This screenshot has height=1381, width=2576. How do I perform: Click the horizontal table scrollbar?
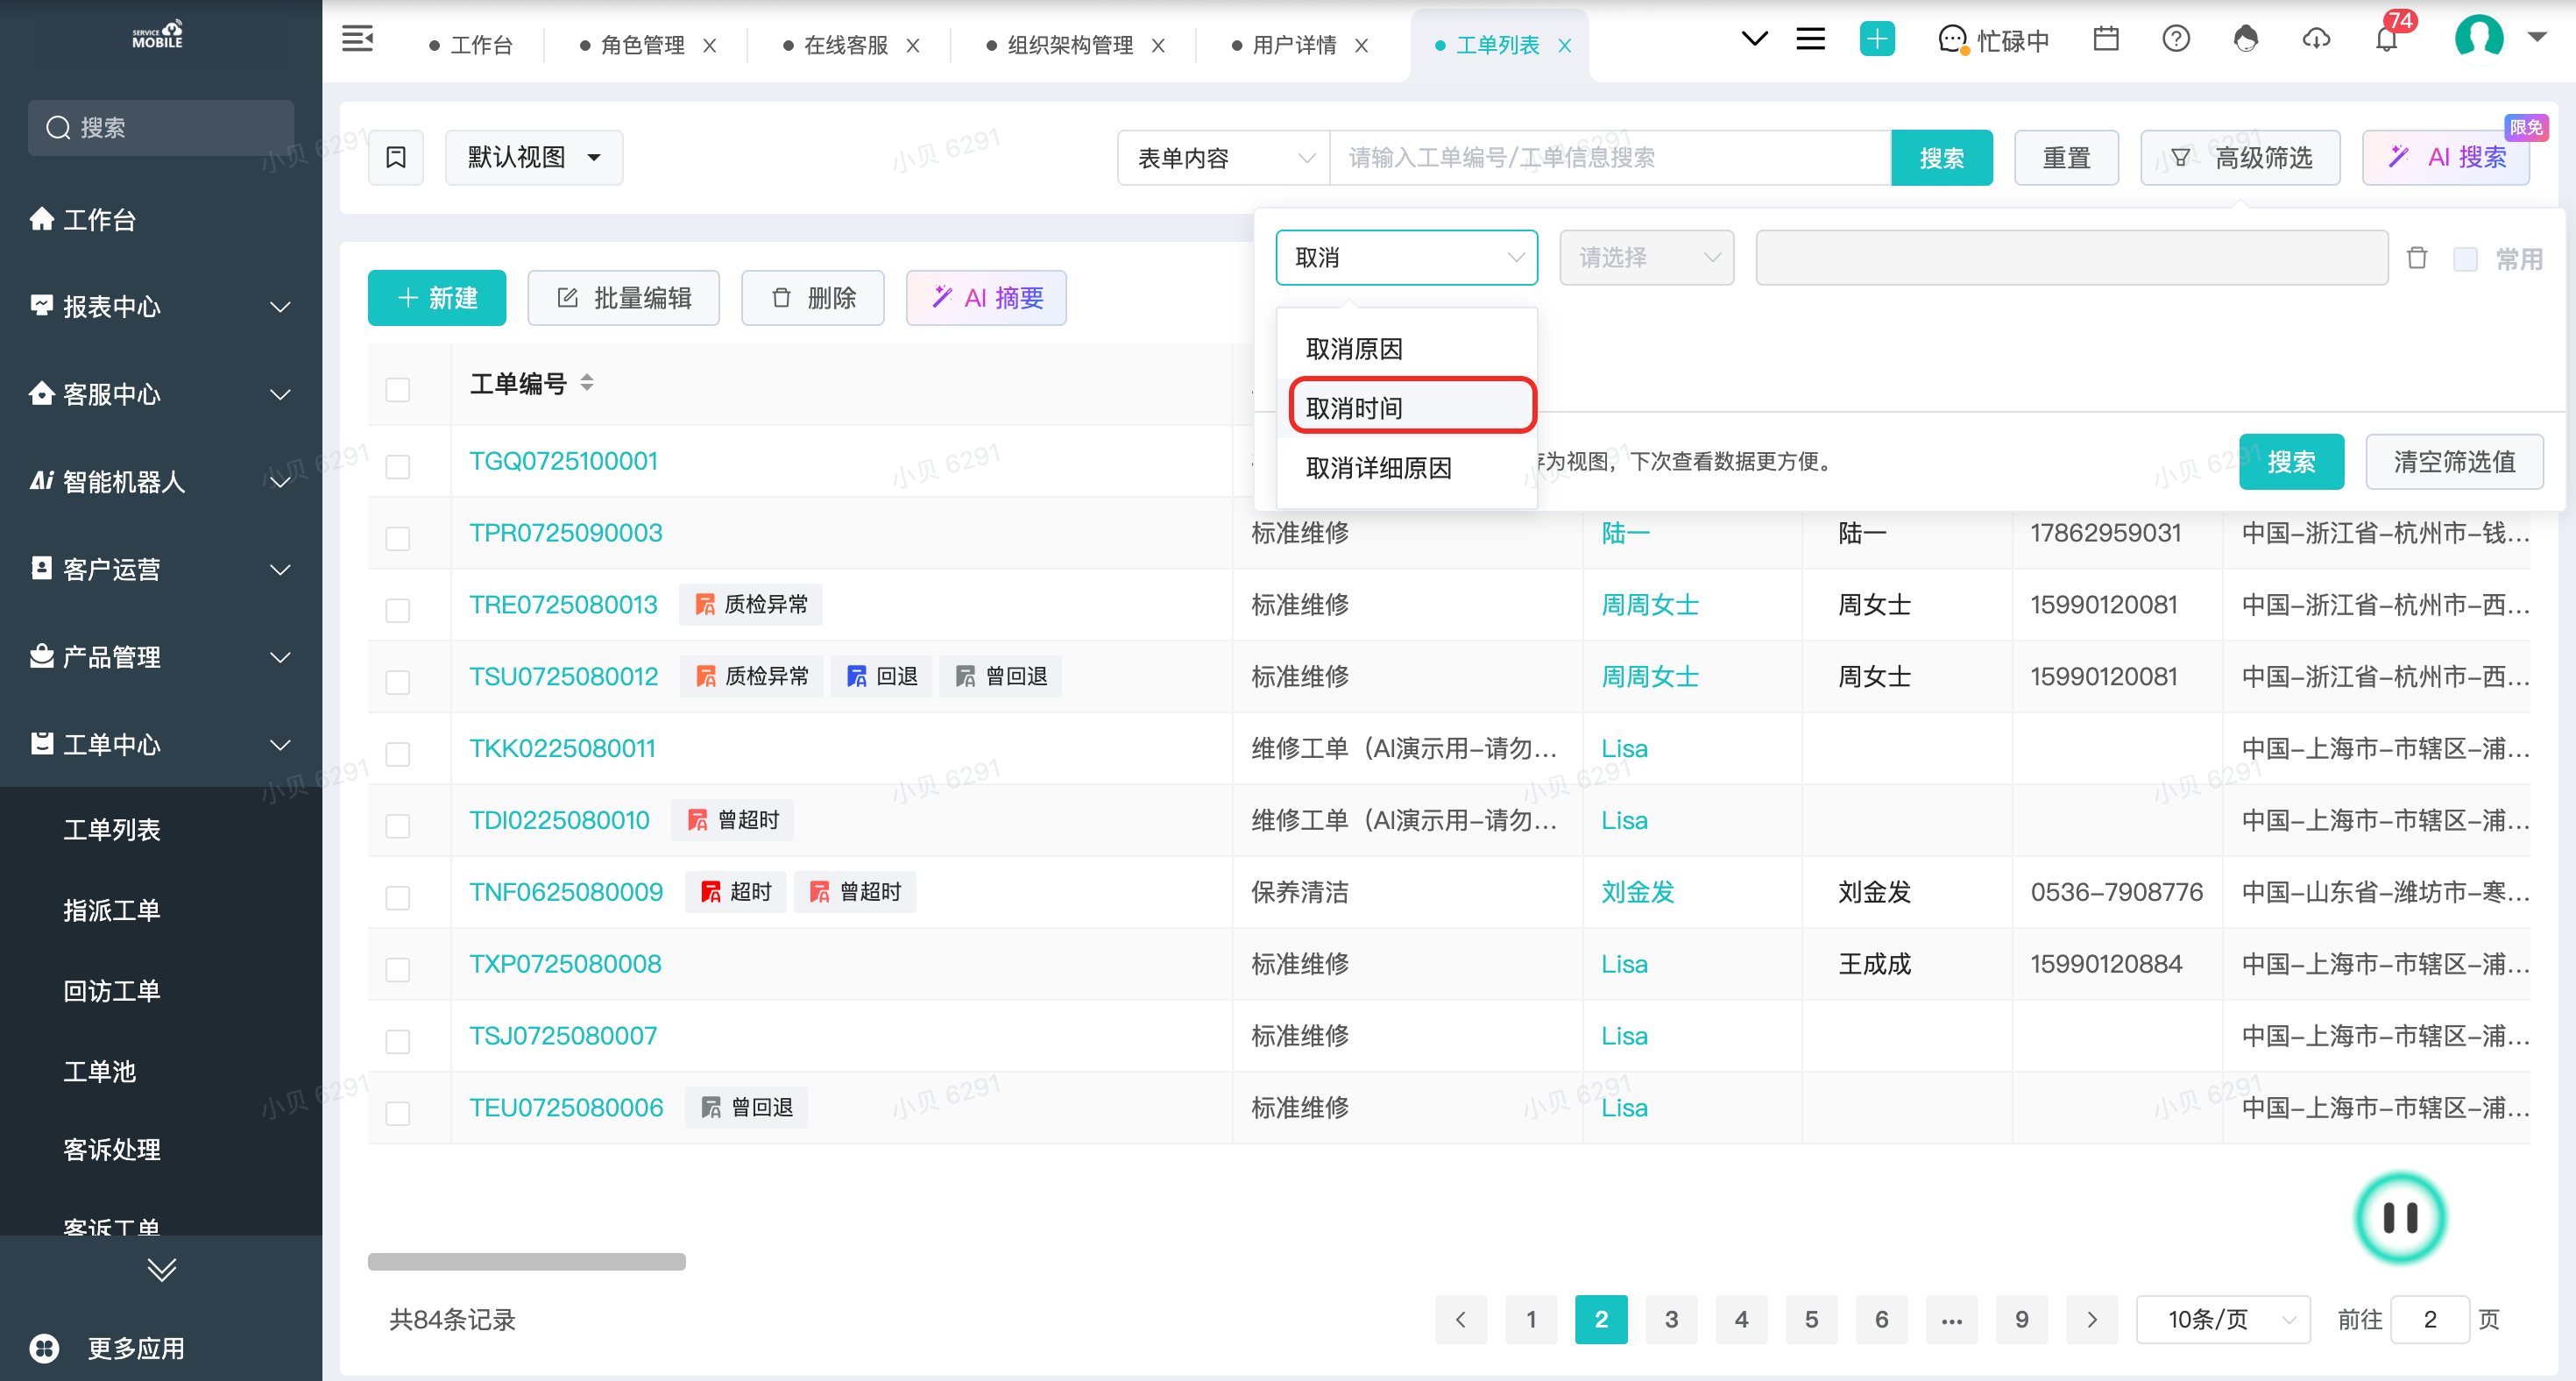pyautogui.click(x=527, y=1262)
